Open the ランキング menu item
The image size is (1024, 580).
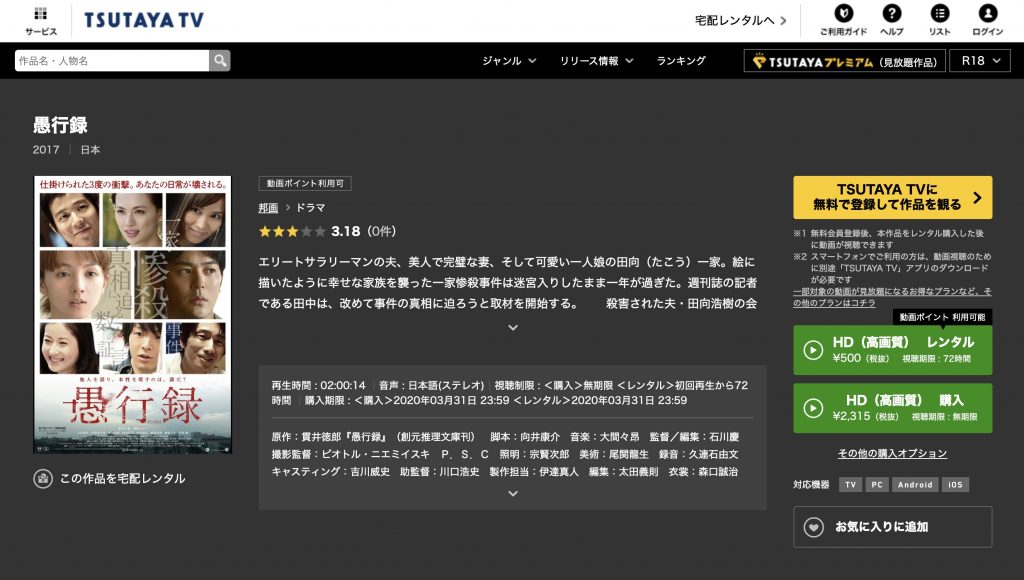tap(681, 61)
